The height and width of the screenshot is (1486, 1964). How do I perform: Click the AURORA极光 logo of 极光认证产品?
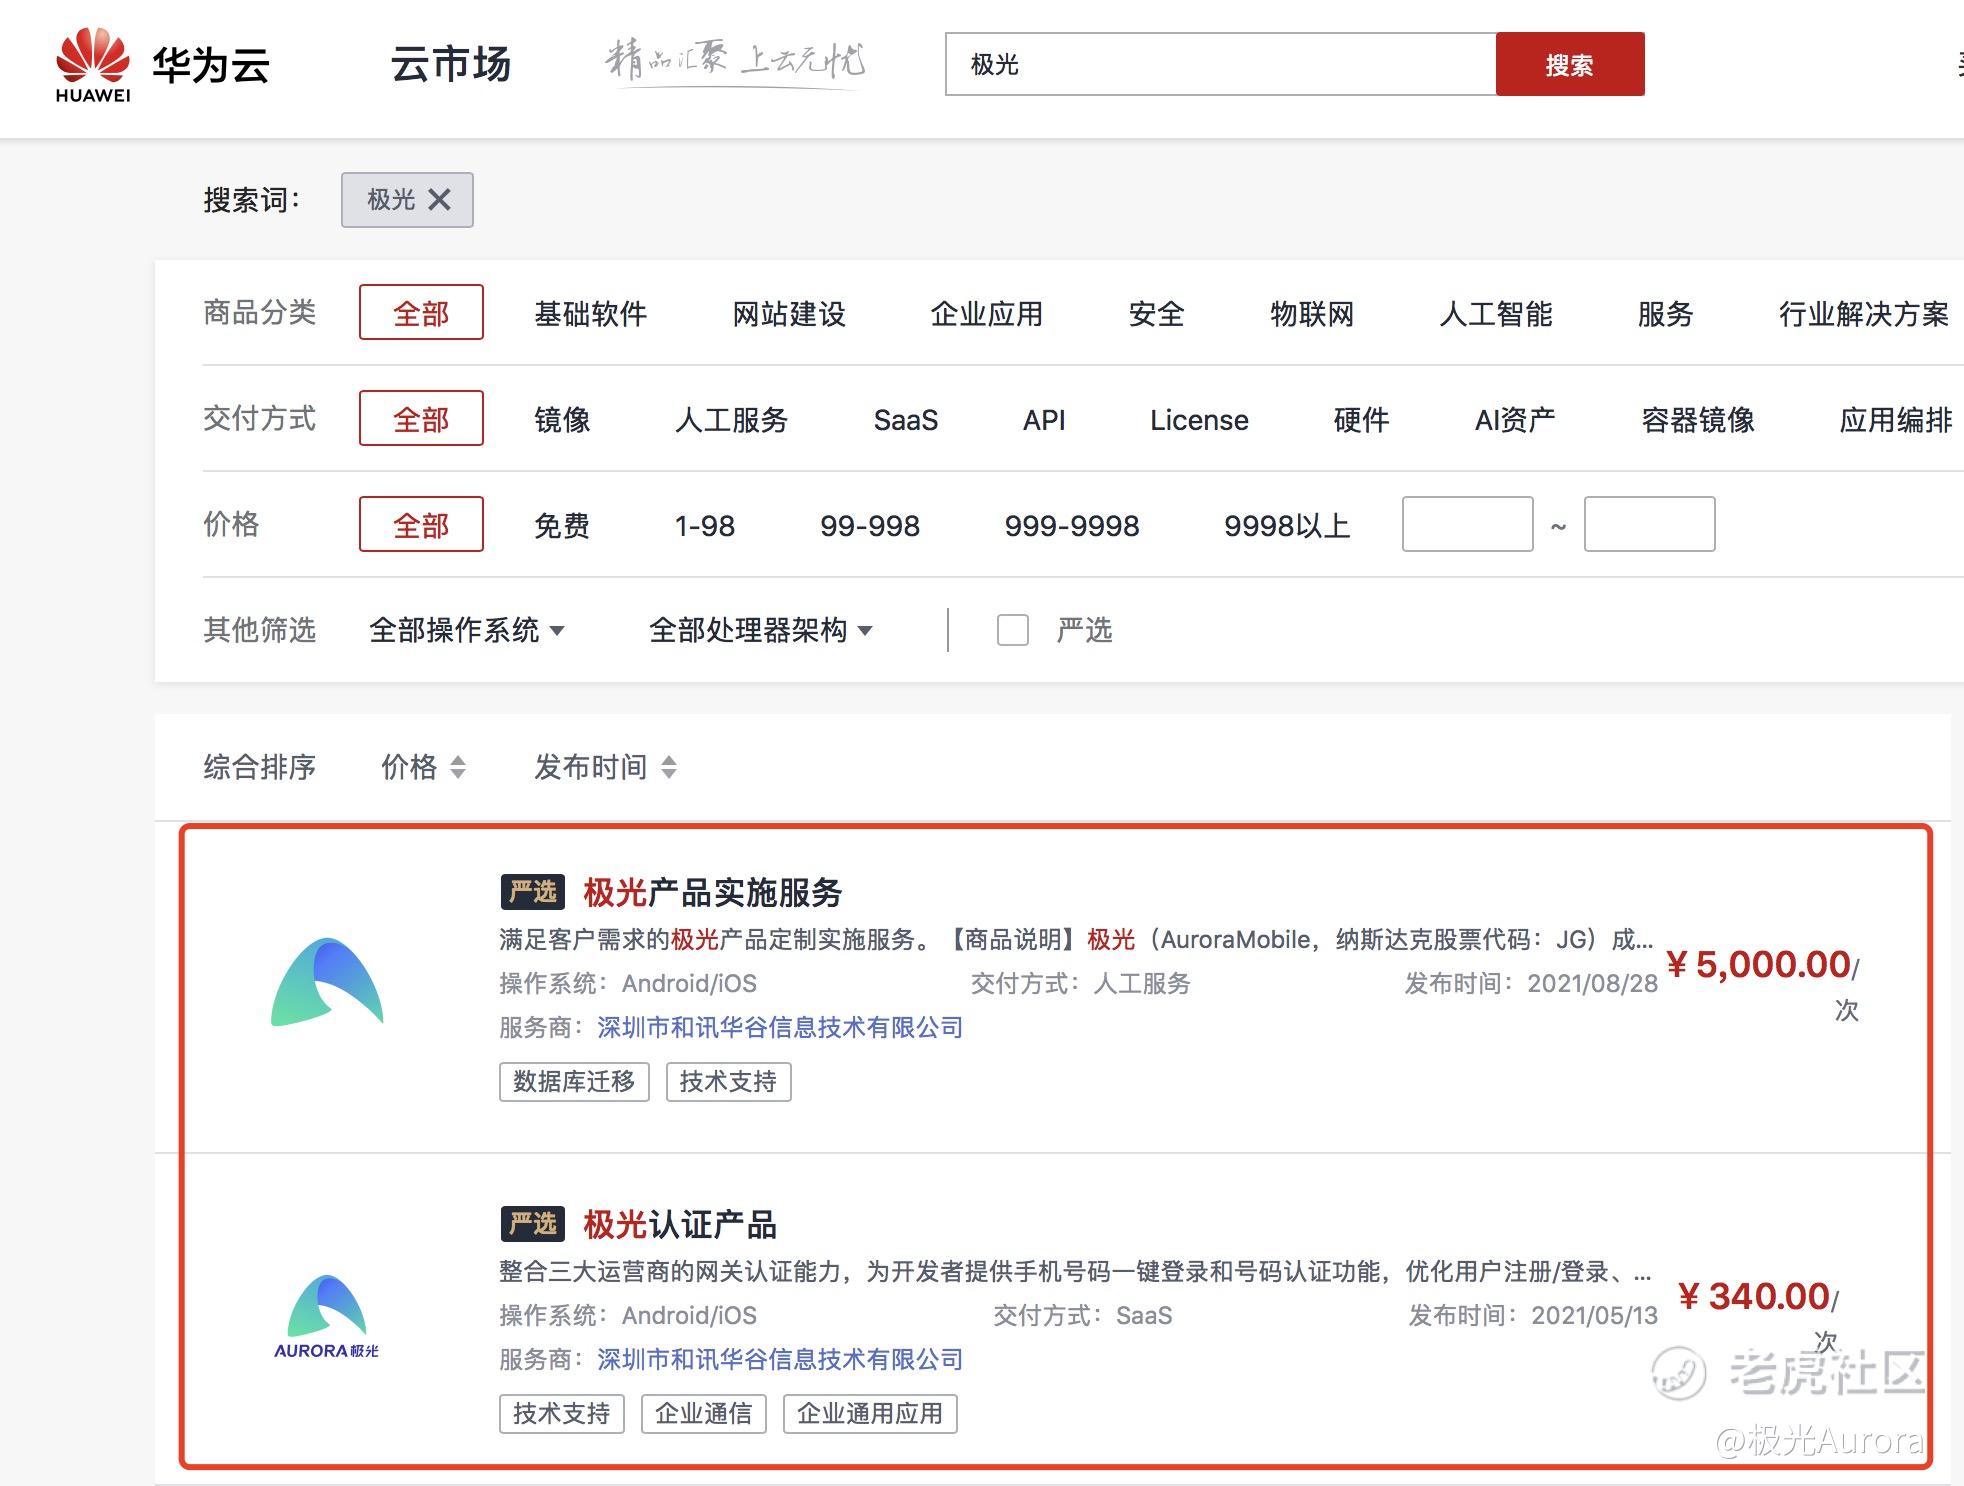(x=327, y=1316)
